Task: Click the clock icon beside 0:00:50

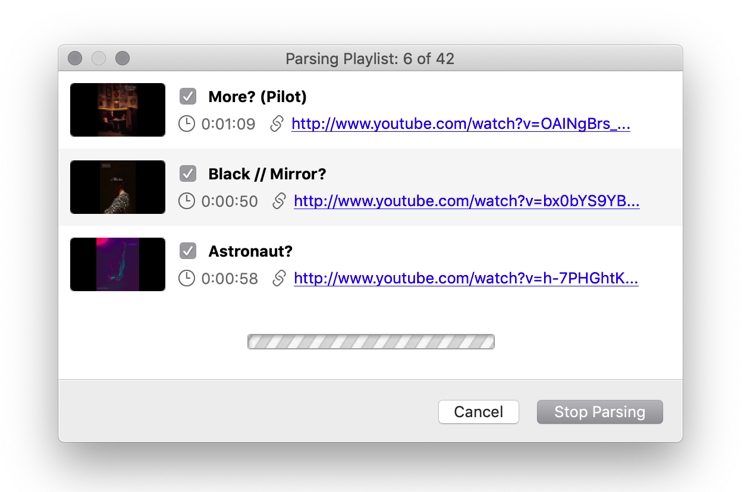Action: tap(187, 201)
